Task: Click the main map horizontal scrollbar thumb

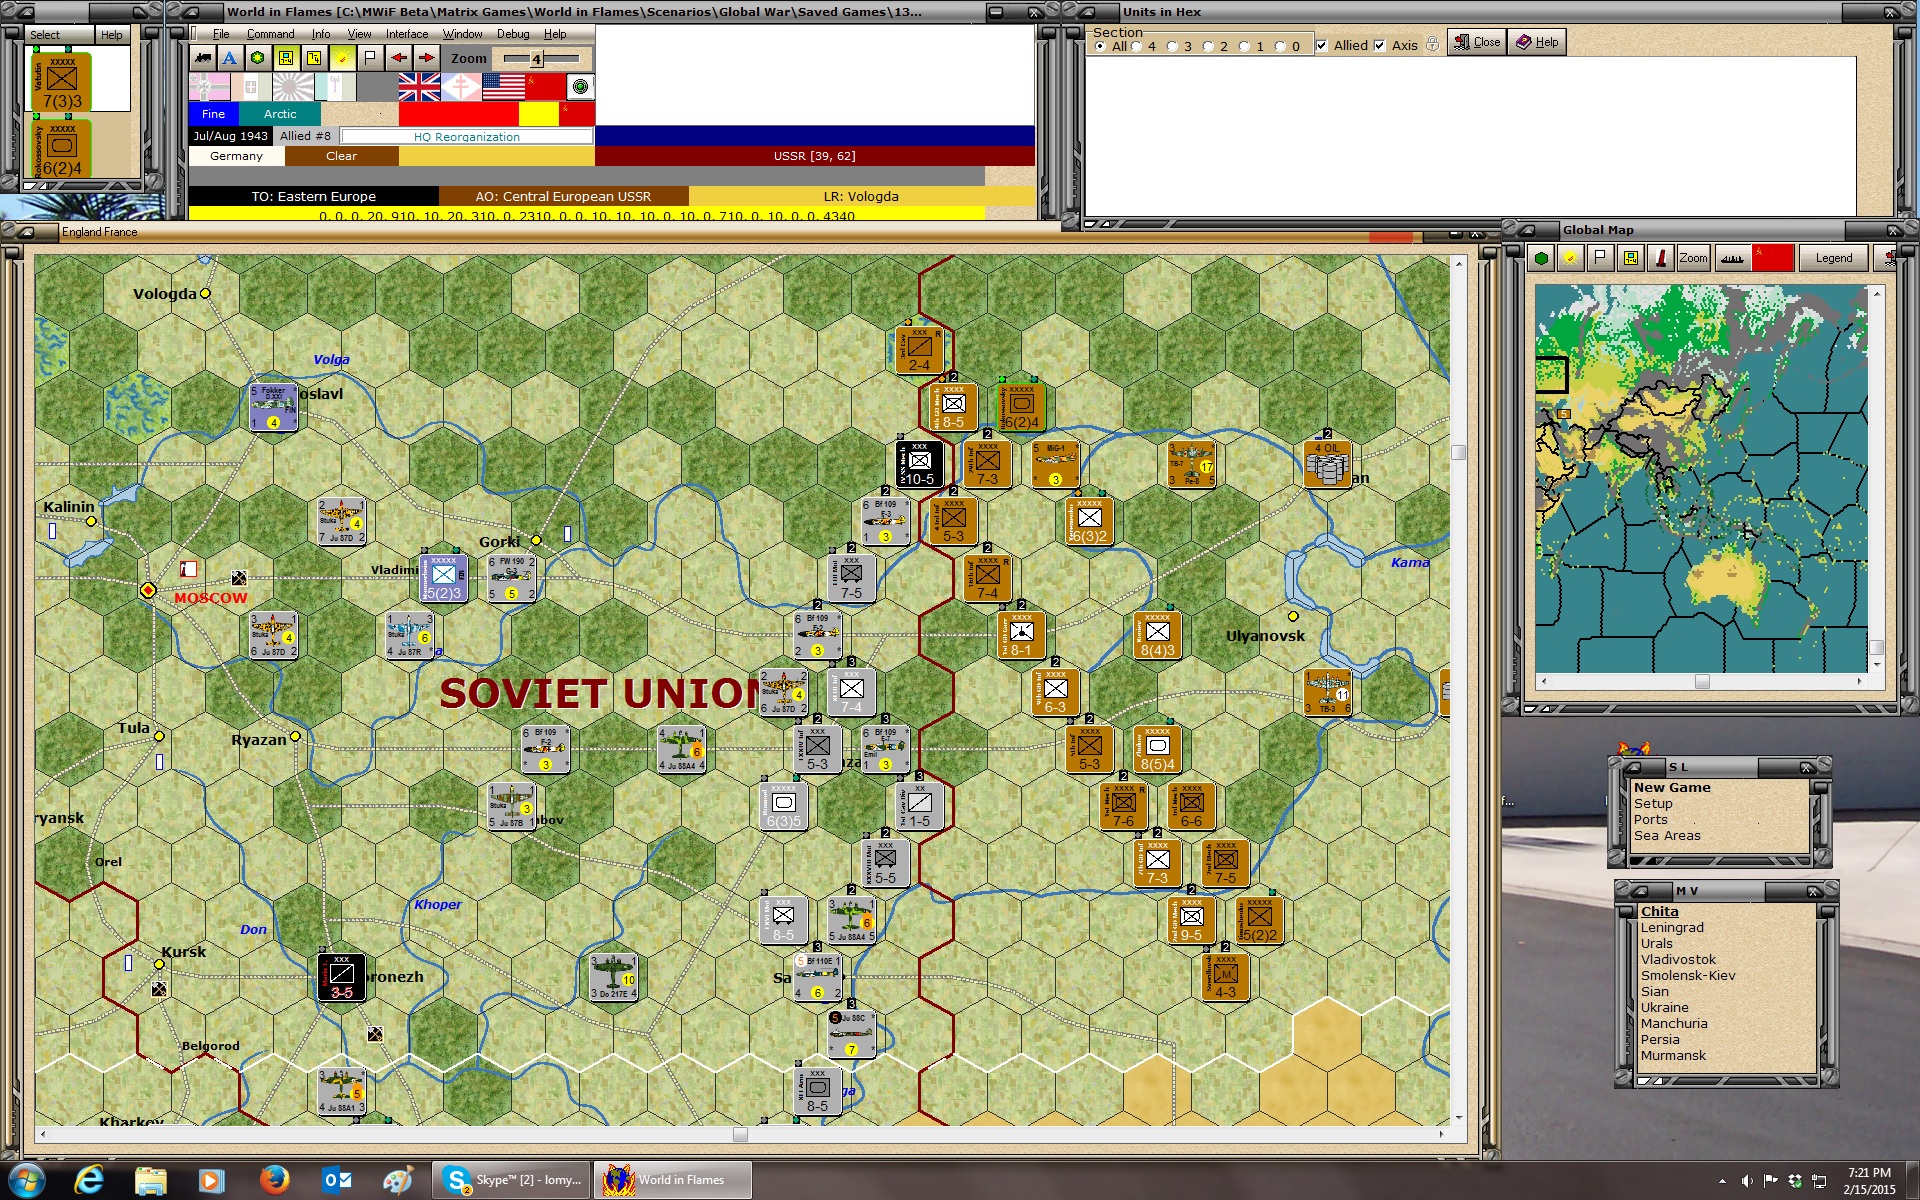Action: tap(740, 1134)
